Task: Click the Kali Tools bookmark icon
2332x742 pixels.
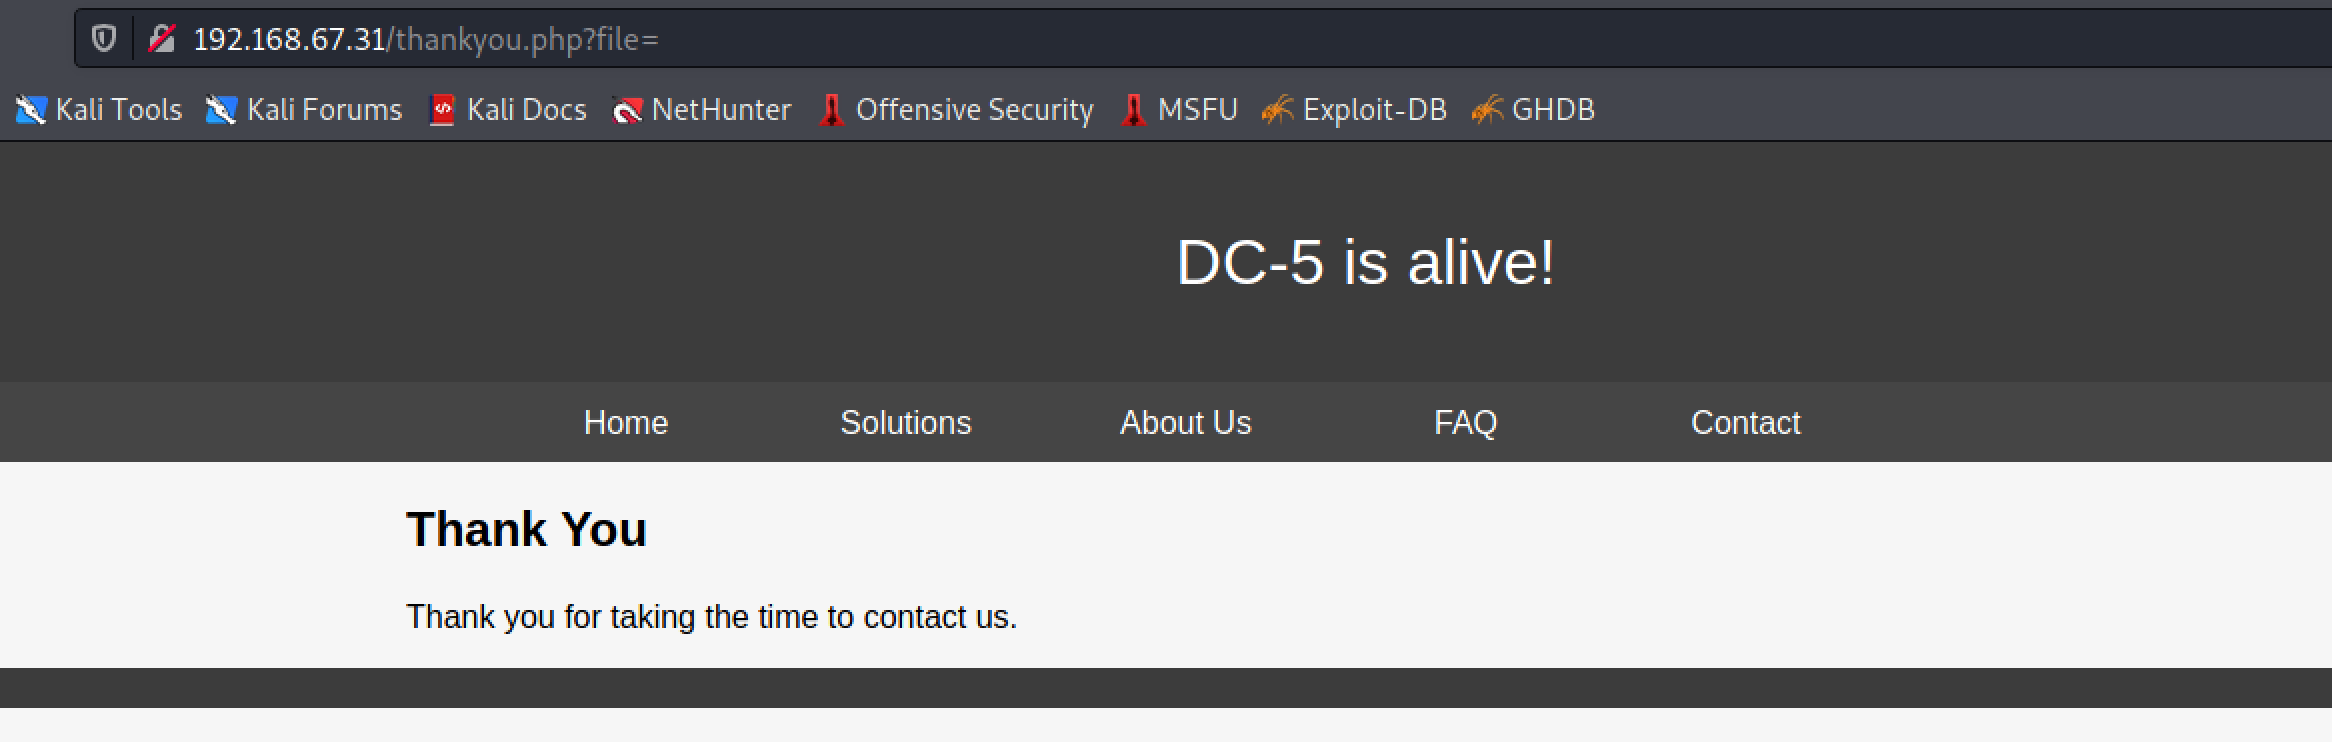Action: (31, 110)
